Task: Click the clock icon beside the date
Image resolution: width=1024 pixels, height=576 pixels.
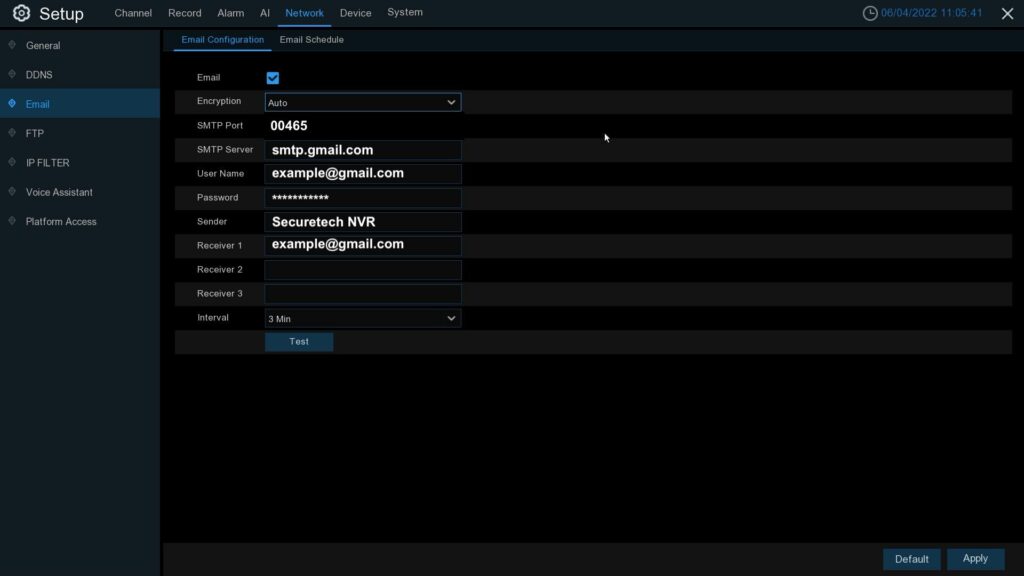Action: (x=870, y=14)
